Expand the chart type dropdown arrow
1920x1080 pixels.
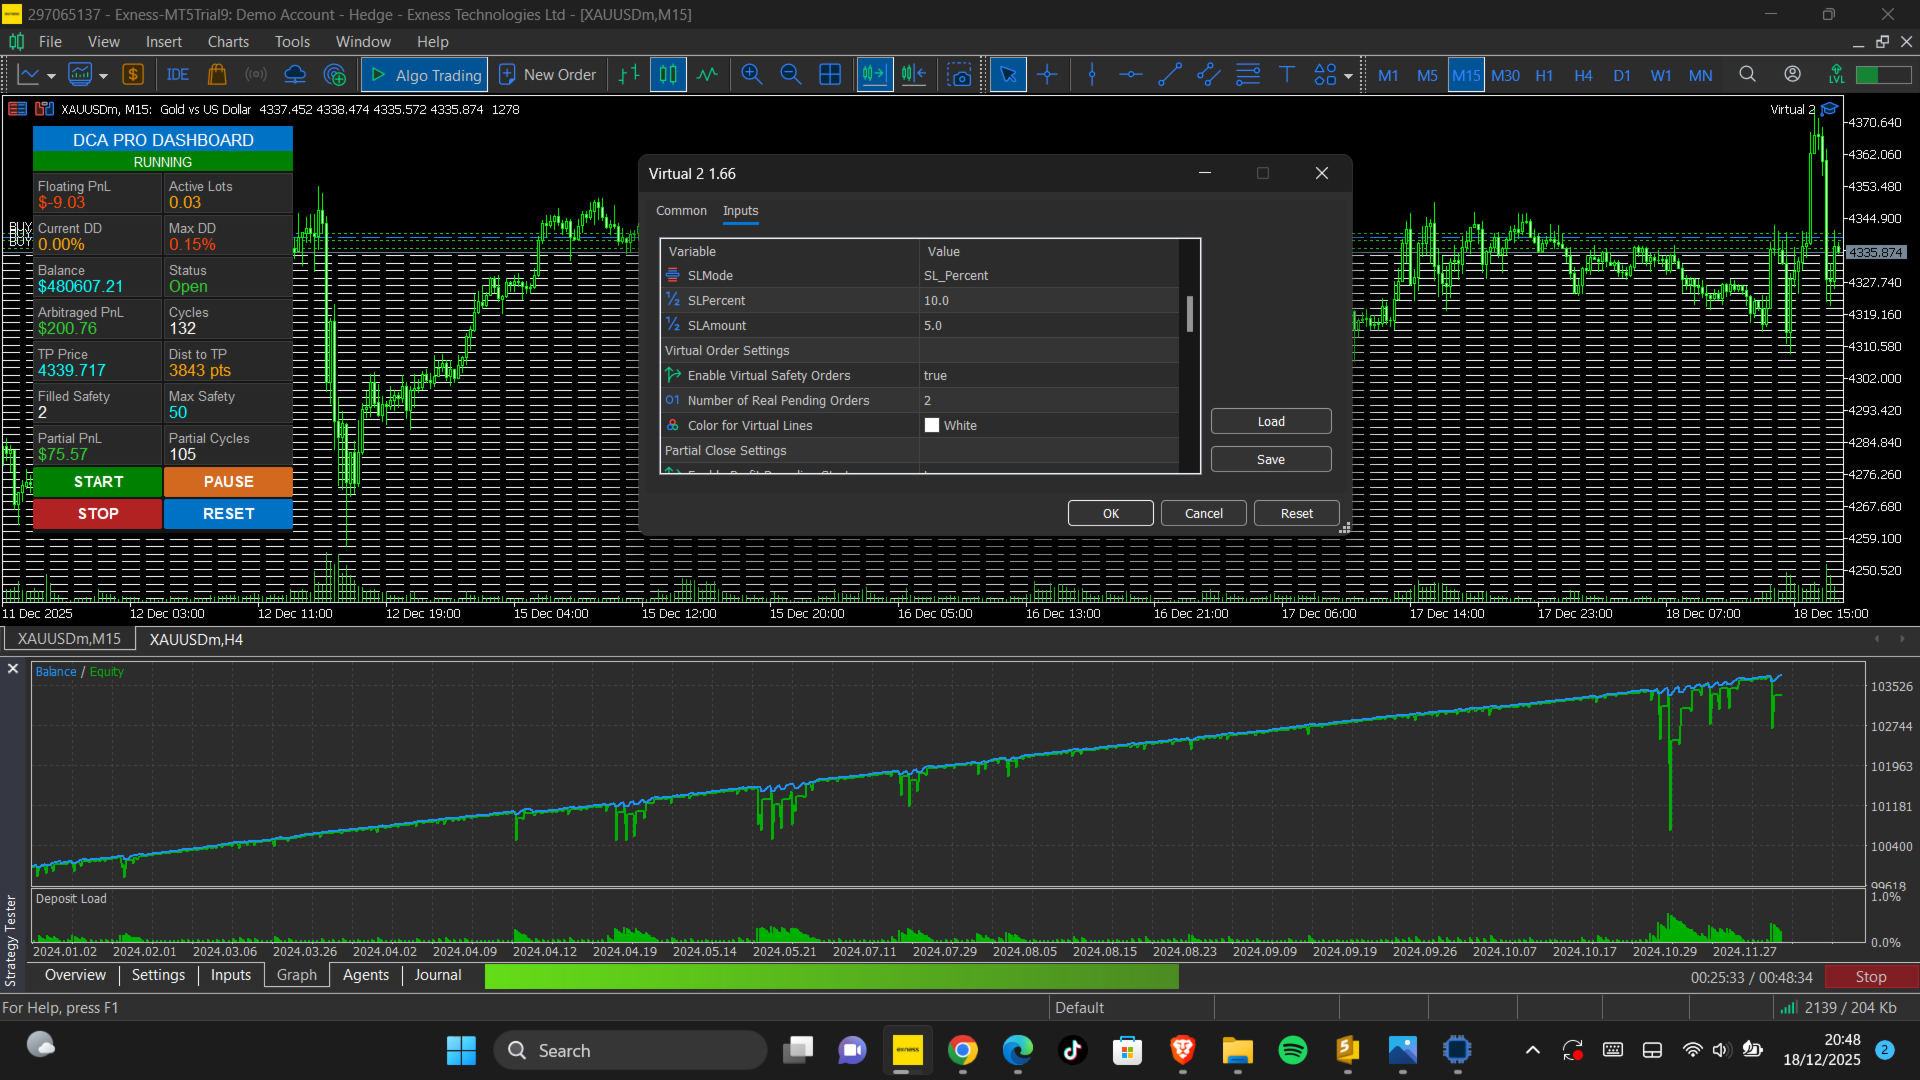[51, 76]
